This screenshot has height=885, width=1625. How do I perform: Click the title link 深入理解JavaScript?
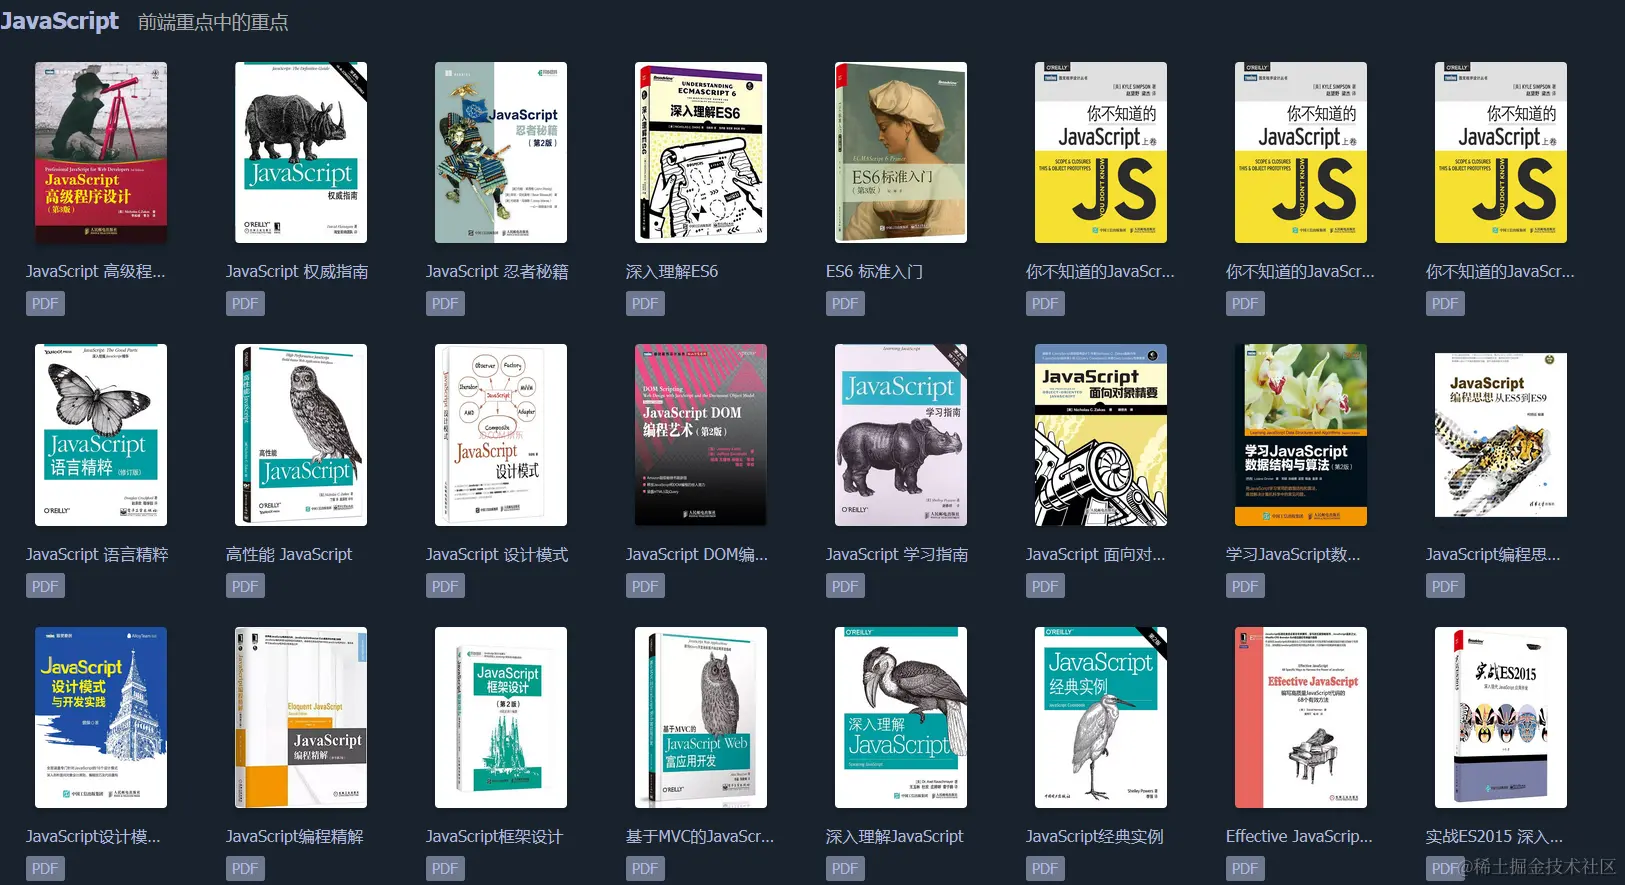point(895,836)
